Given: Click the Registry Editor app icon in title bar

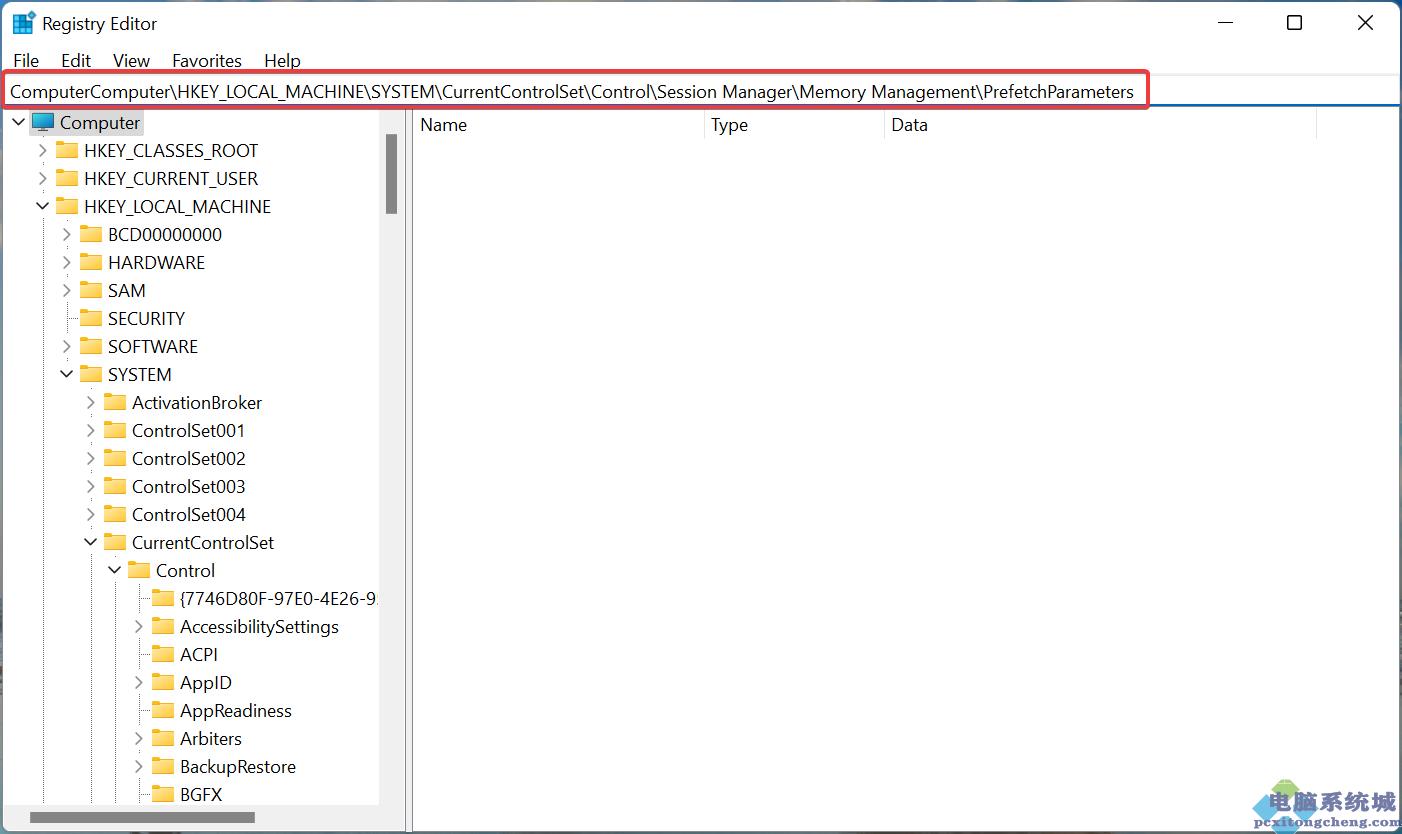Looking at the screenshot, I should click(23, 23).
